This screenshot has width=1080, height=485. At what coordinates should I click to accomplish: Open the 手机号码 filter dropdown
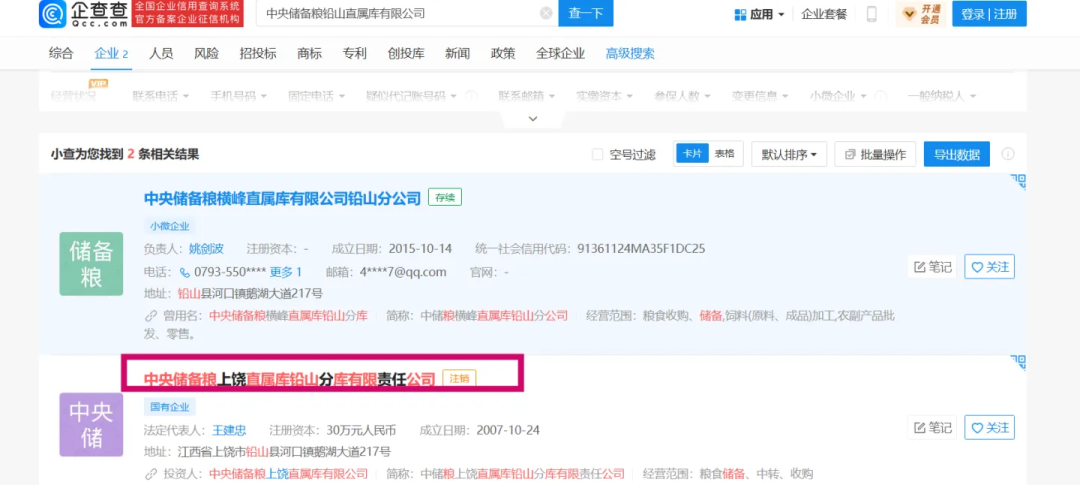click(x=238, y=96)
